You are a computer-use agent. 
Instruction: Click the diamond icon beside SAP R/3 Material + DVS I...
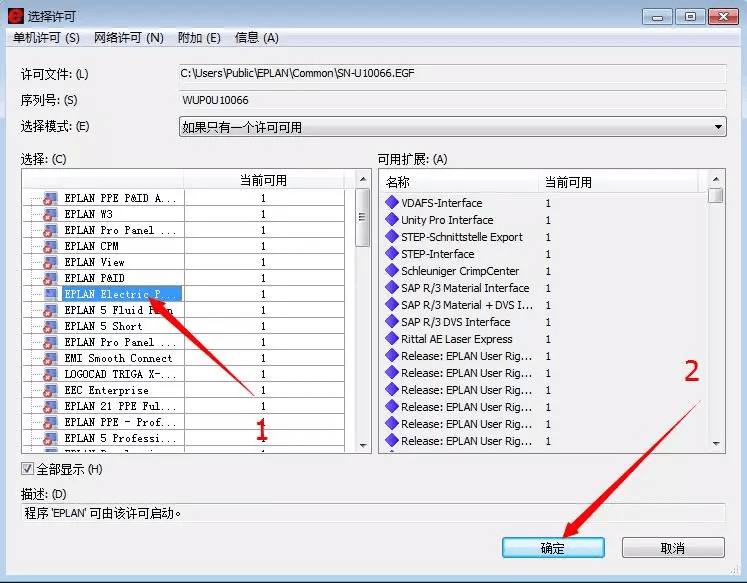click(392, 304)
